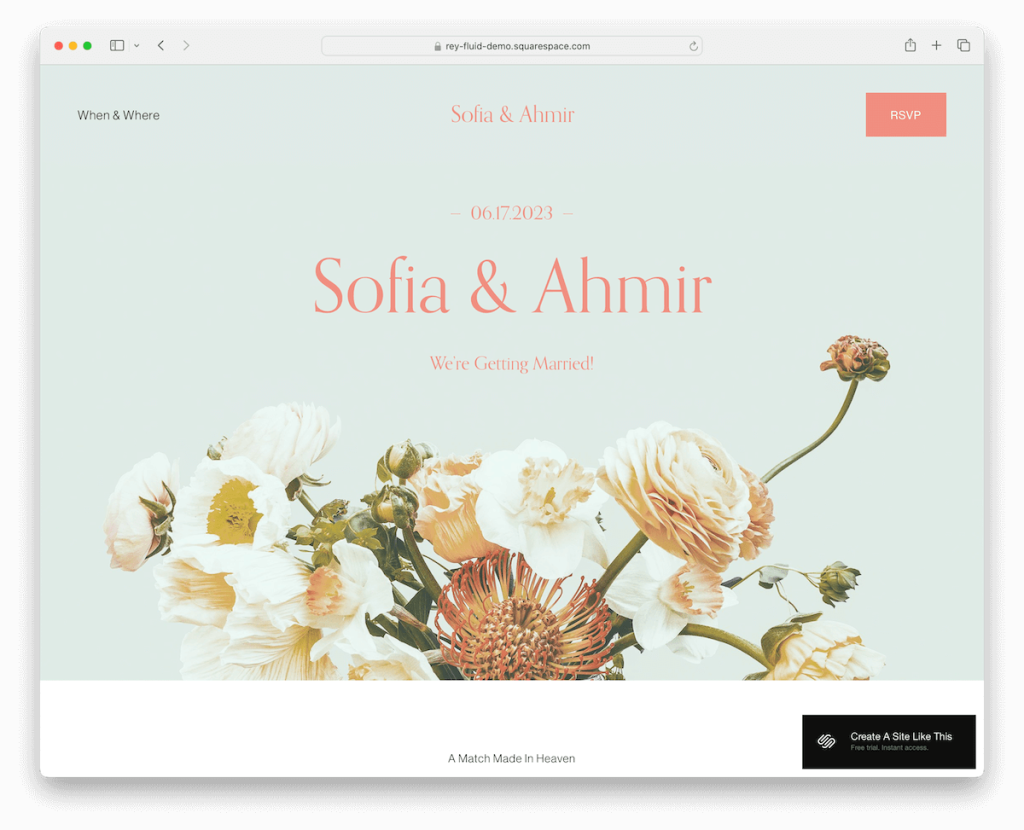Click the large Sofia & Ahmir headline
The height and width of the screenshot is (830, 1024).
[512, 286]
